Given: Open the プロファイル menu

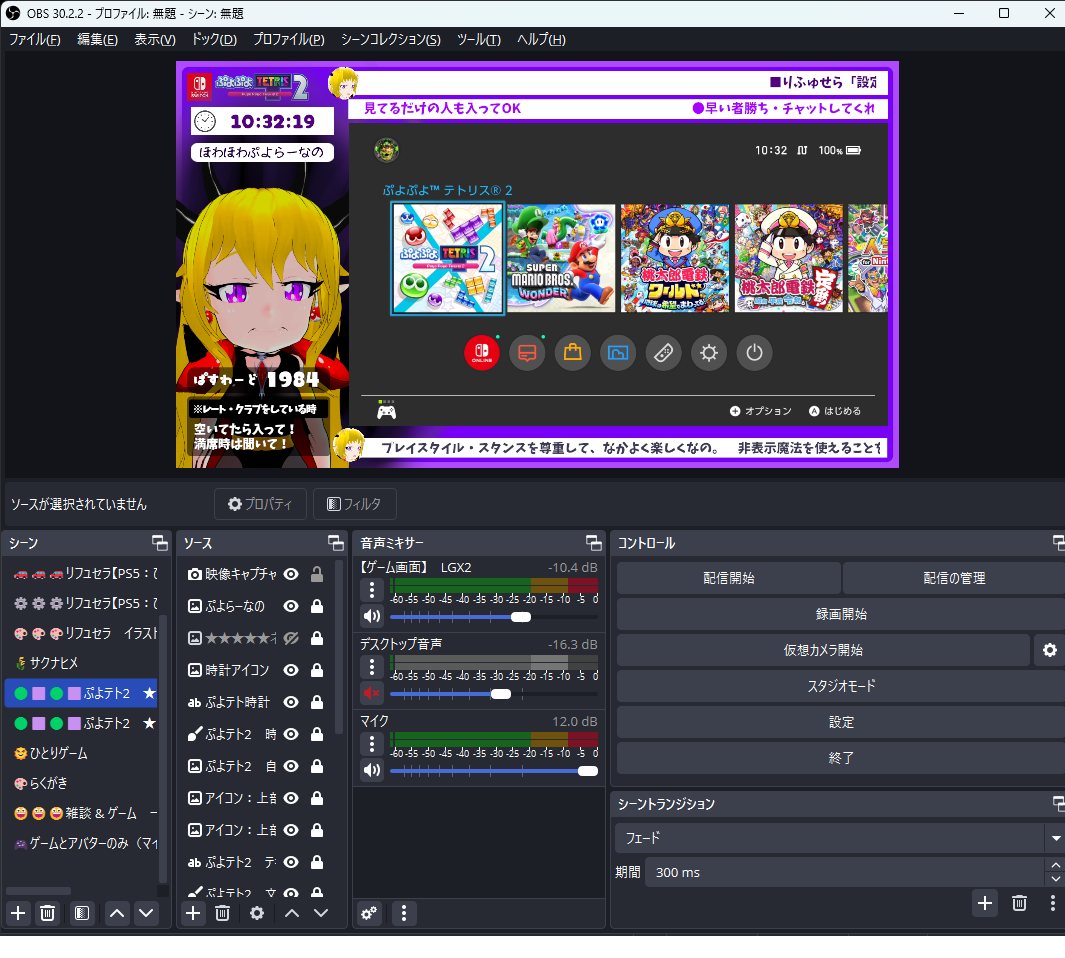Looking at the screenshot, I should coord(288,40).
